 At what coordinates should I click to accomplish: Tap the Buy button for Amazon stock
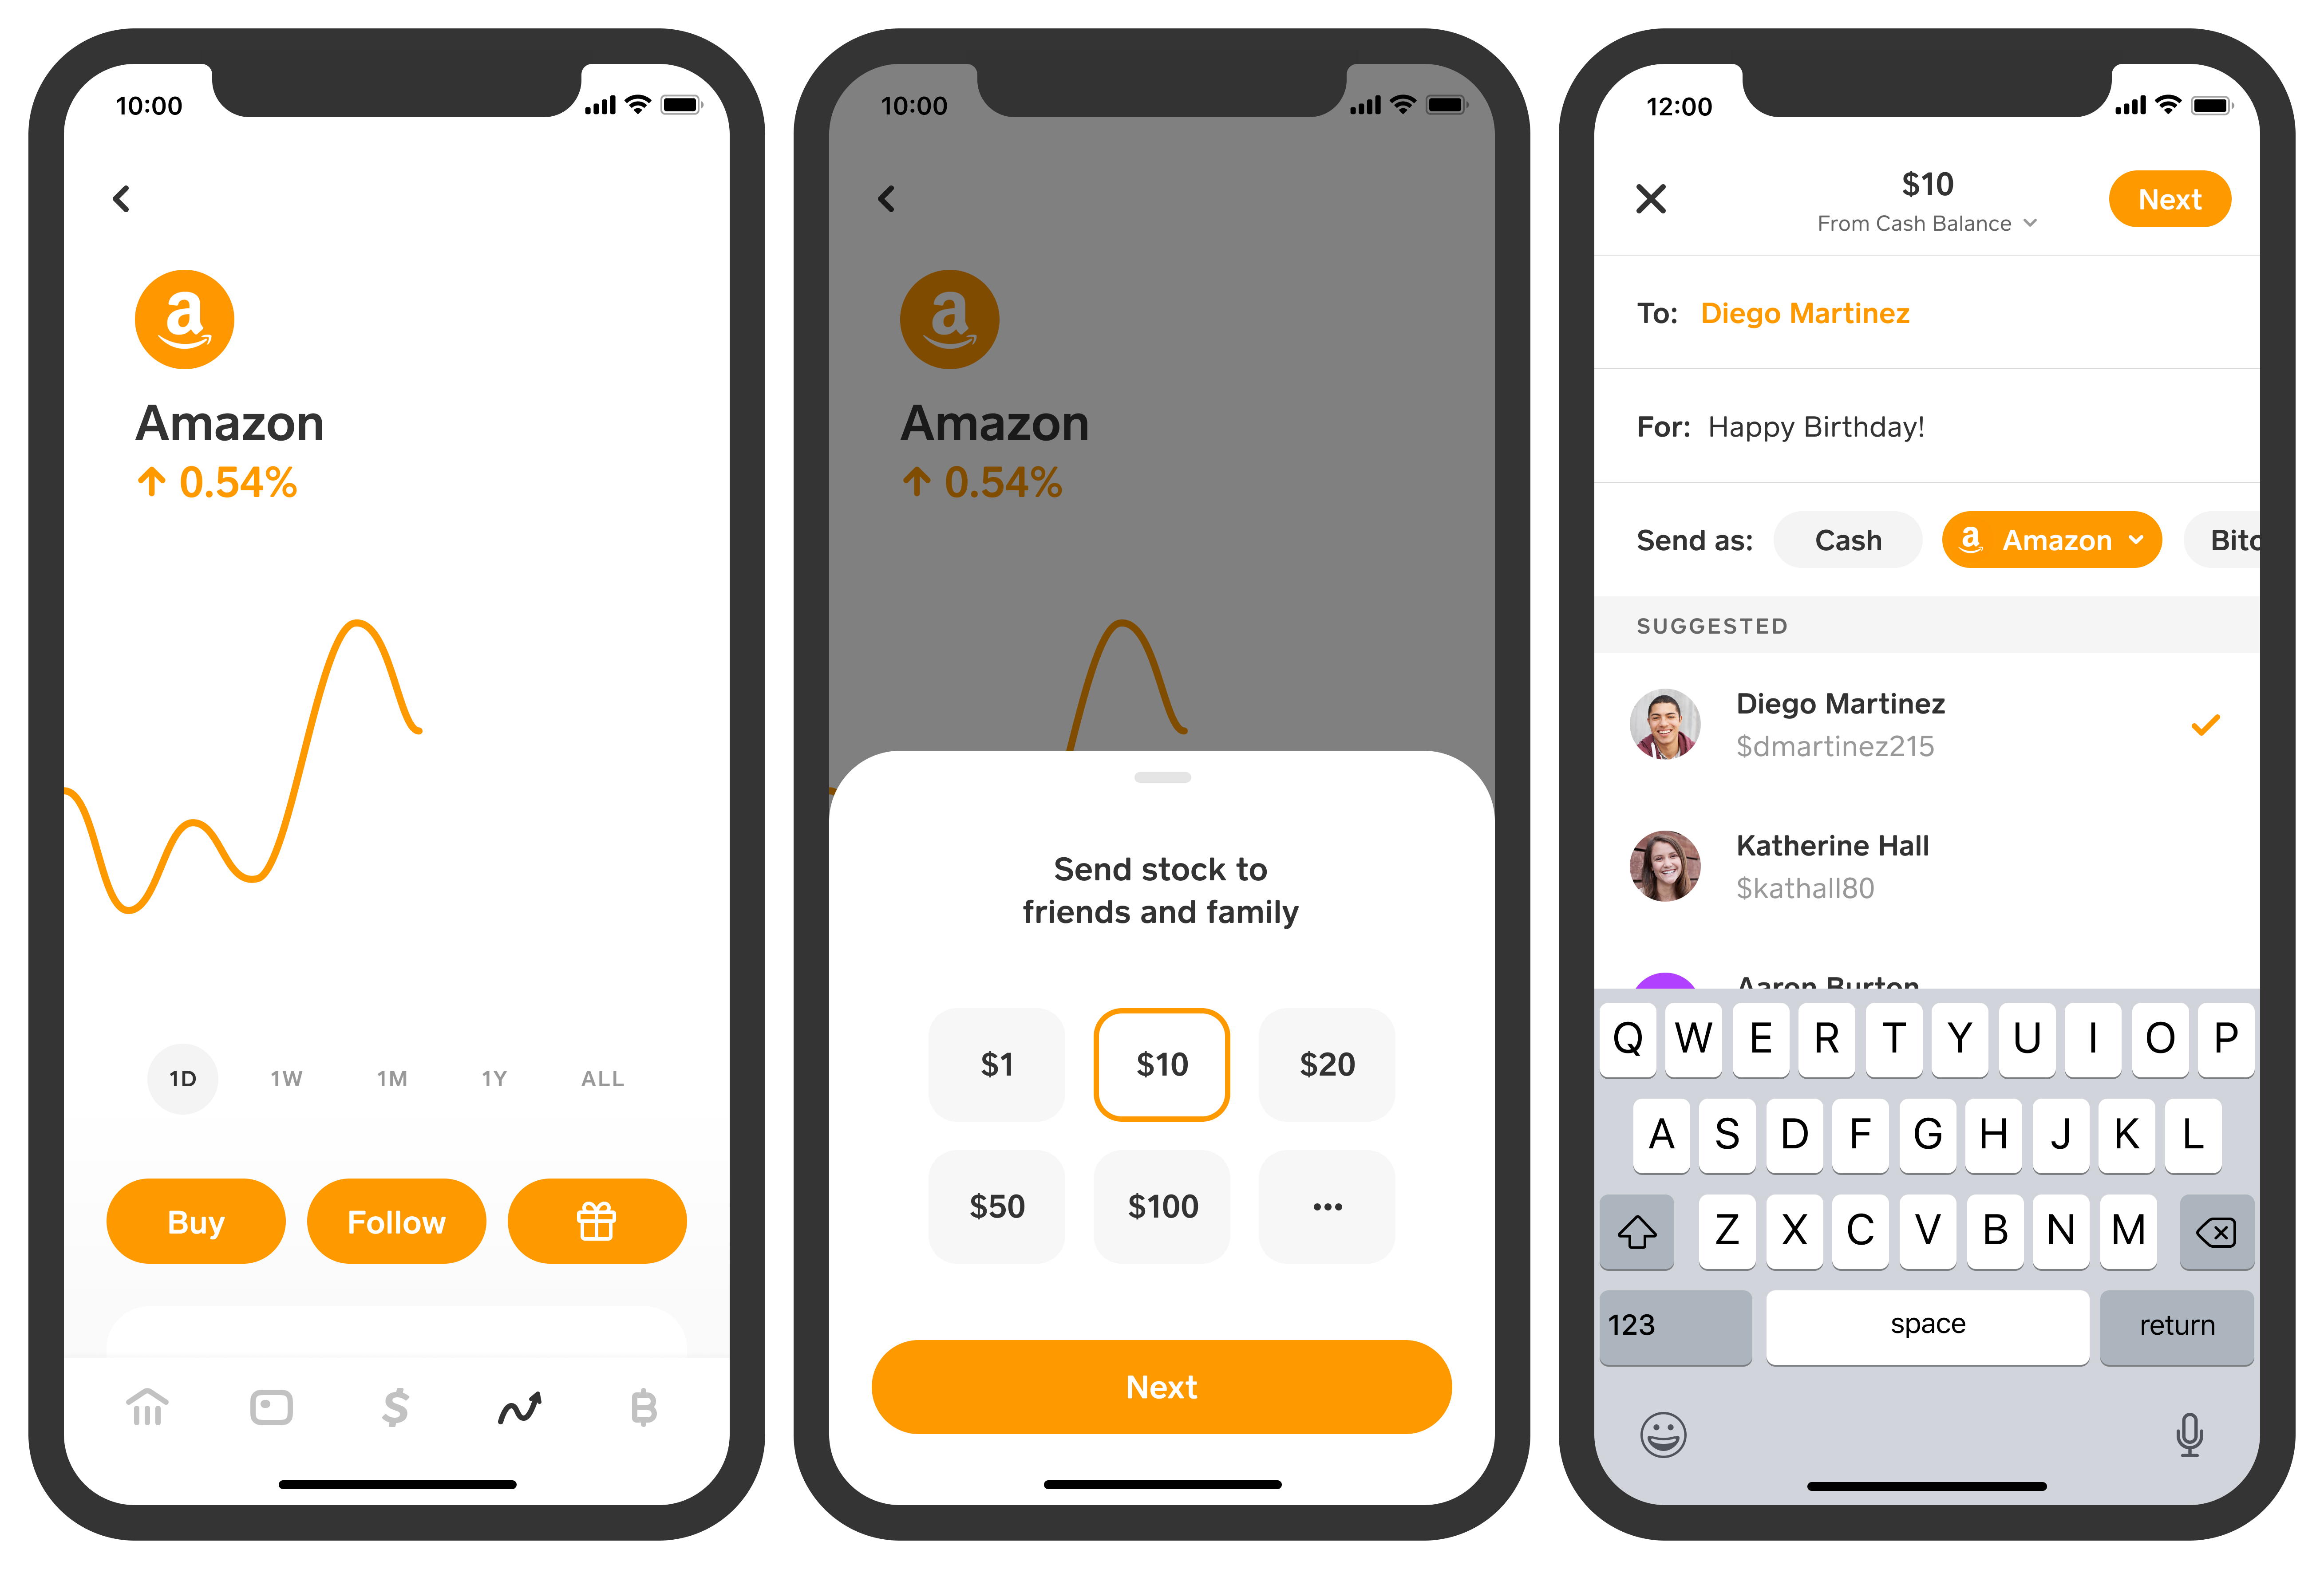point(196,1221)
